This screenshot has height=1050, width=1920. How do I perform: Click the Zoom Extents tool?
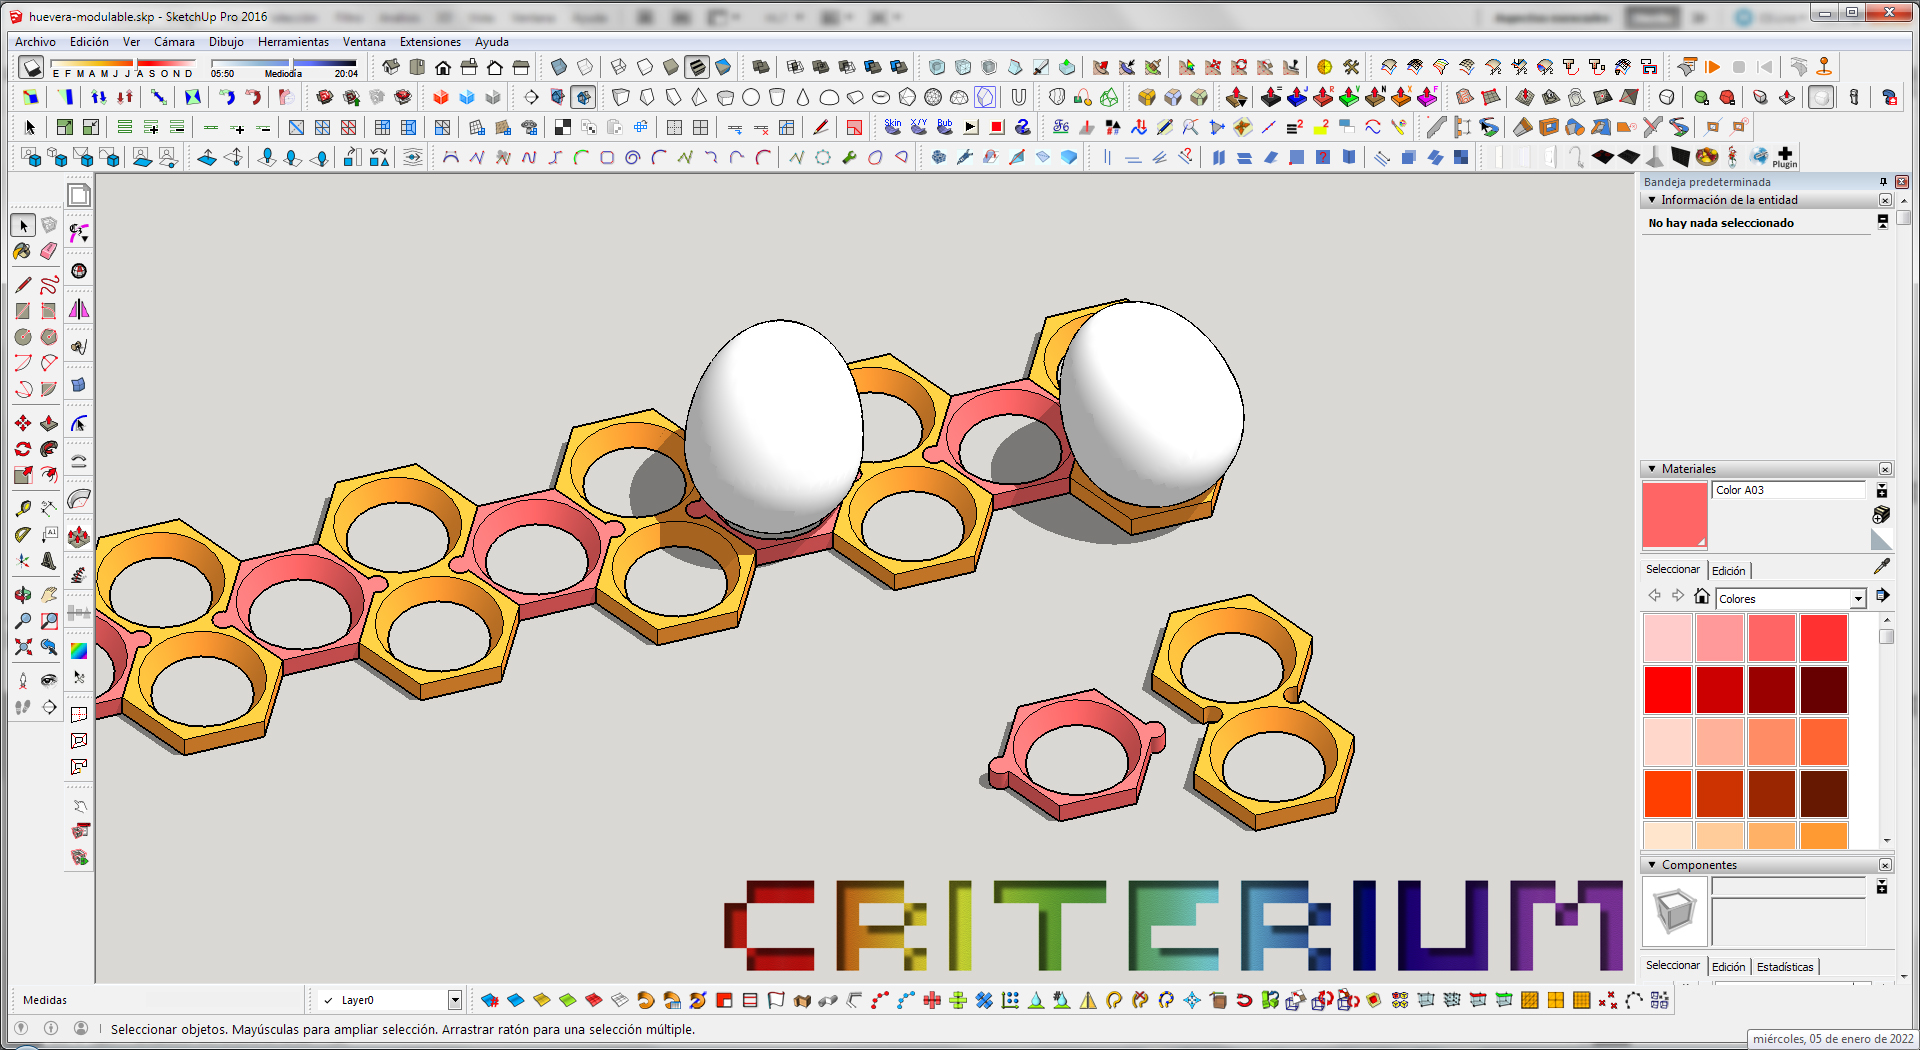click(x=23, y=647)
